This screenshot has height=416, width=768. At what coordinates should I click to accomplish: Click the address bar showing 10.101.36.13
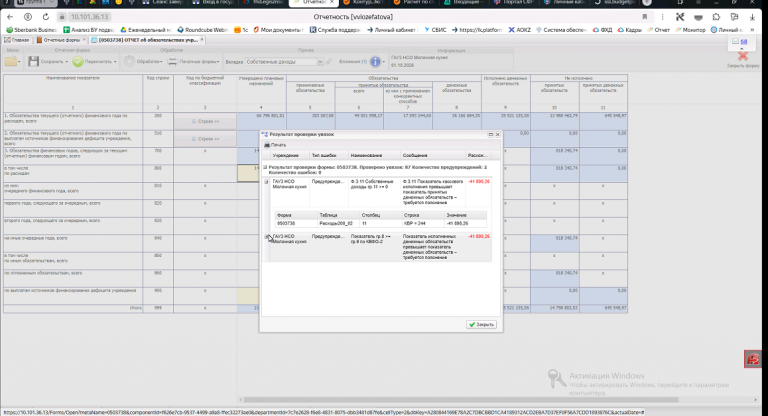tap(90, 17)
